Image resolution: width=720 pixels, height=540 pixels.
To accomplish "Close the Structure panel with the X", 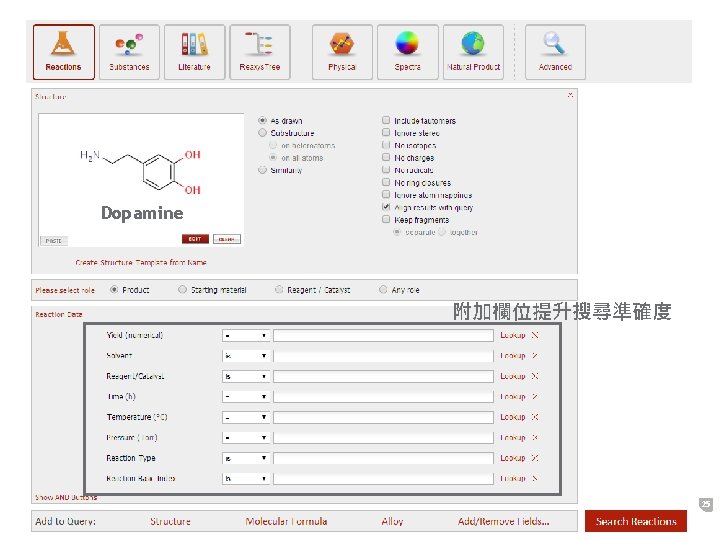I will point(570,95).
